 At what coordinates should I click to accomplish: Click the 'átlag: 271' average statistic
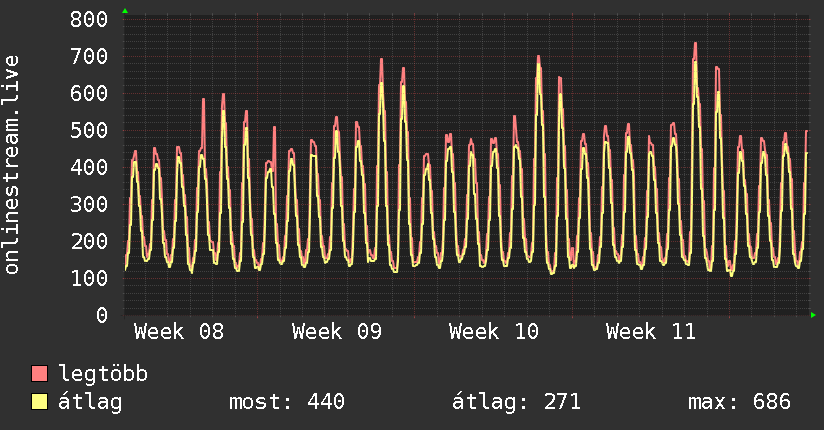tap(517, 402)
